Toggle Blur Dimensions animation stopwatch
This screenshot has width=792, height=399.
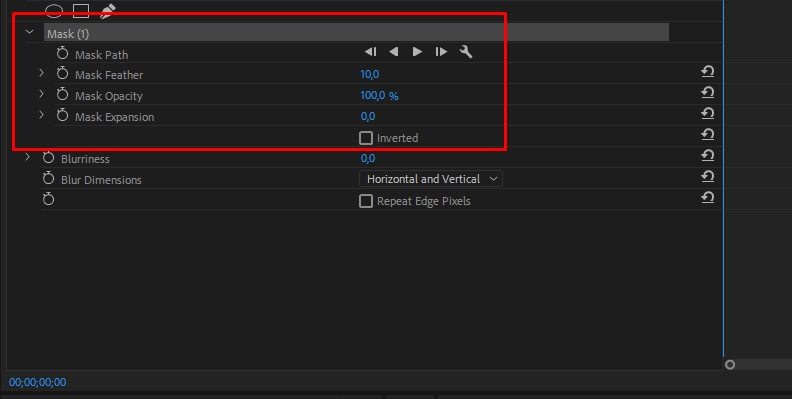click(48, 178)
